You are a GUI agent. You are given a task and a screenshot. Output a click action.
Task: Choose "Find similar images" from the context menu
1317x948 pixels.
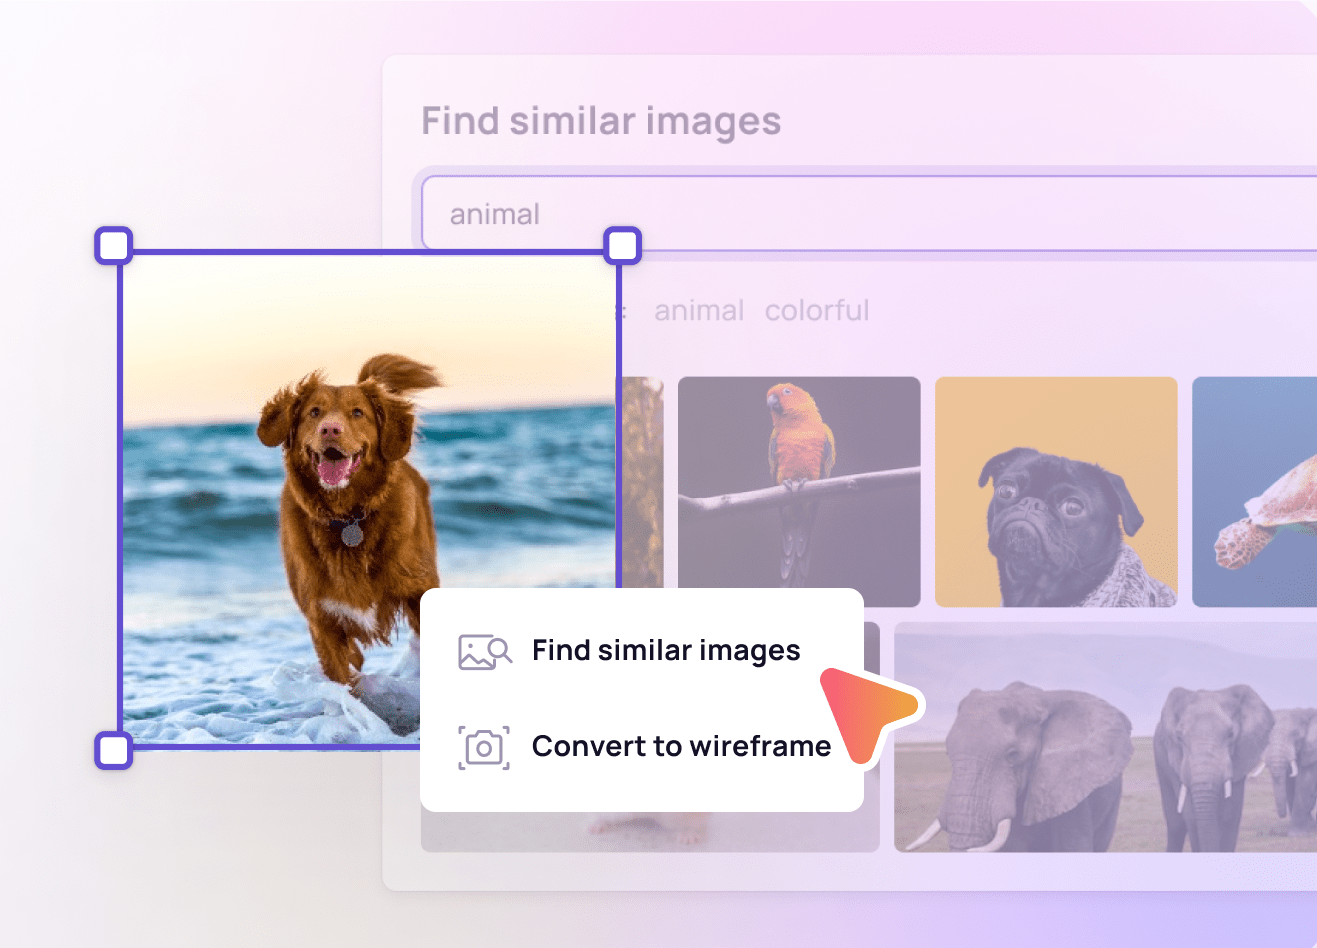(666, 650)
